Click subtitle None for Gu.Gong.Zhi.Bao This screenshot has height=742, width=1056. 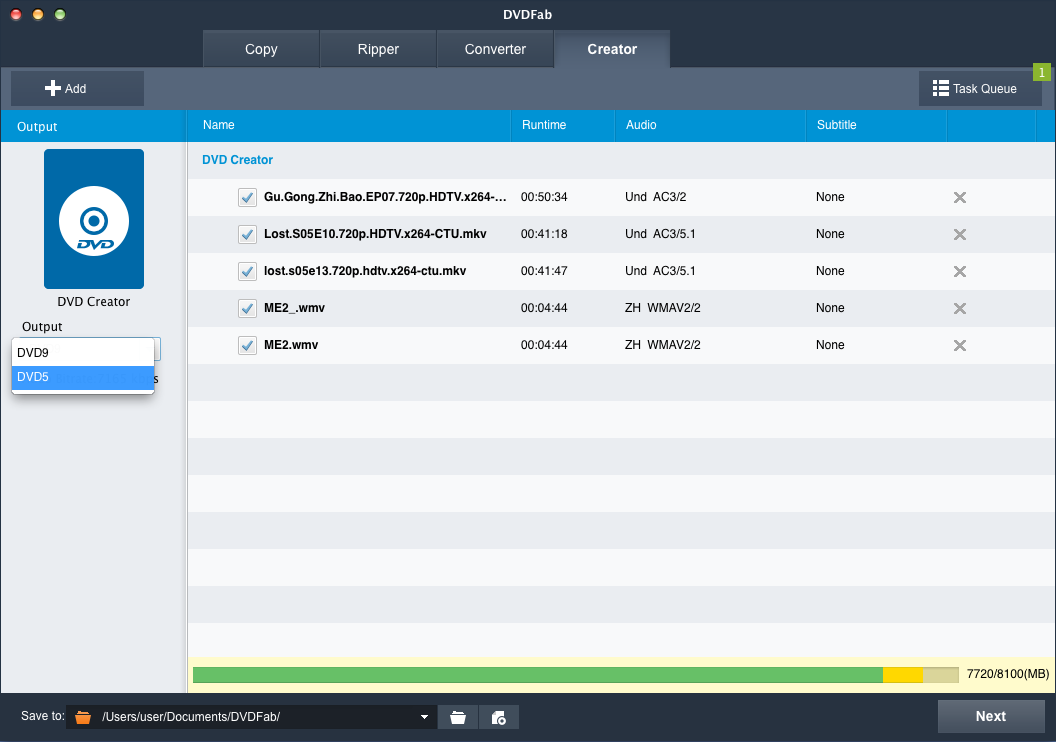pos(830,197)
